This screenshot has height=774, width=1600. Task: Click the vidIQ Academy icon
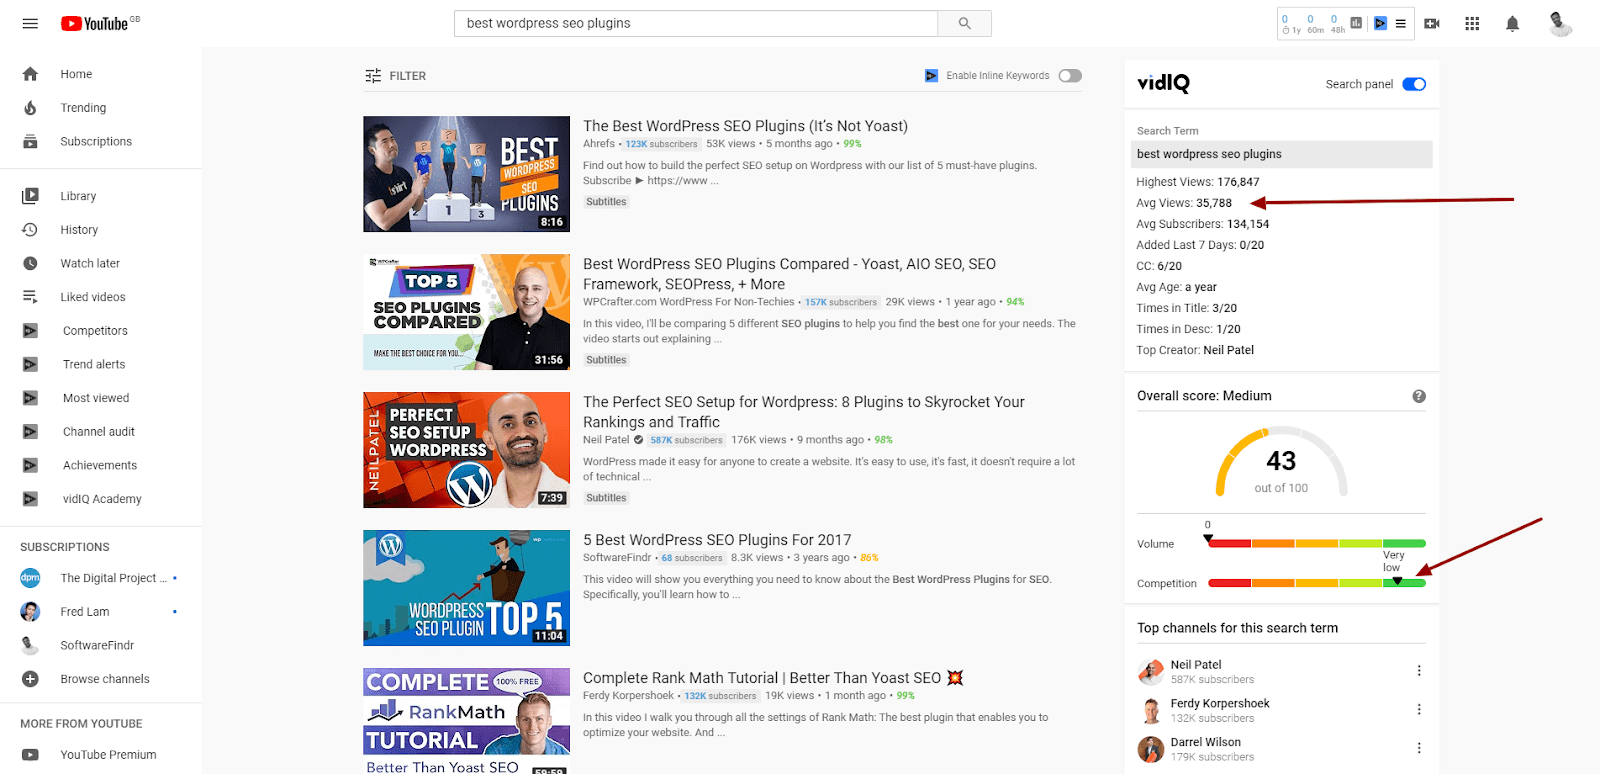[30, 499]
